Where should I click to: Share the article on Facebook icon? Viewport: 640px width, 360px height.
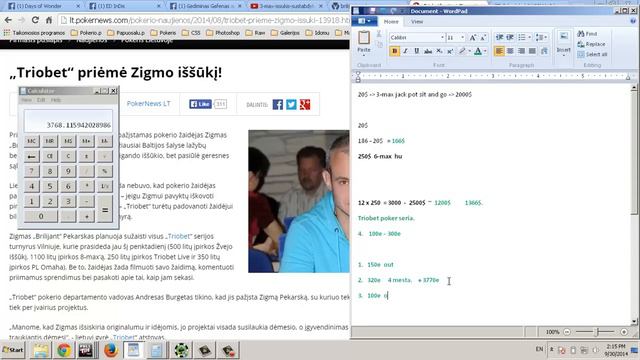tap(278, 104)
